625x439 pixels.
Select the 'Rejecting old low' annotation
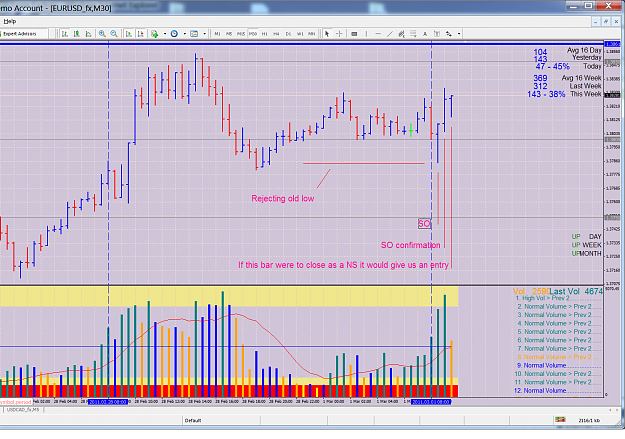283,199
